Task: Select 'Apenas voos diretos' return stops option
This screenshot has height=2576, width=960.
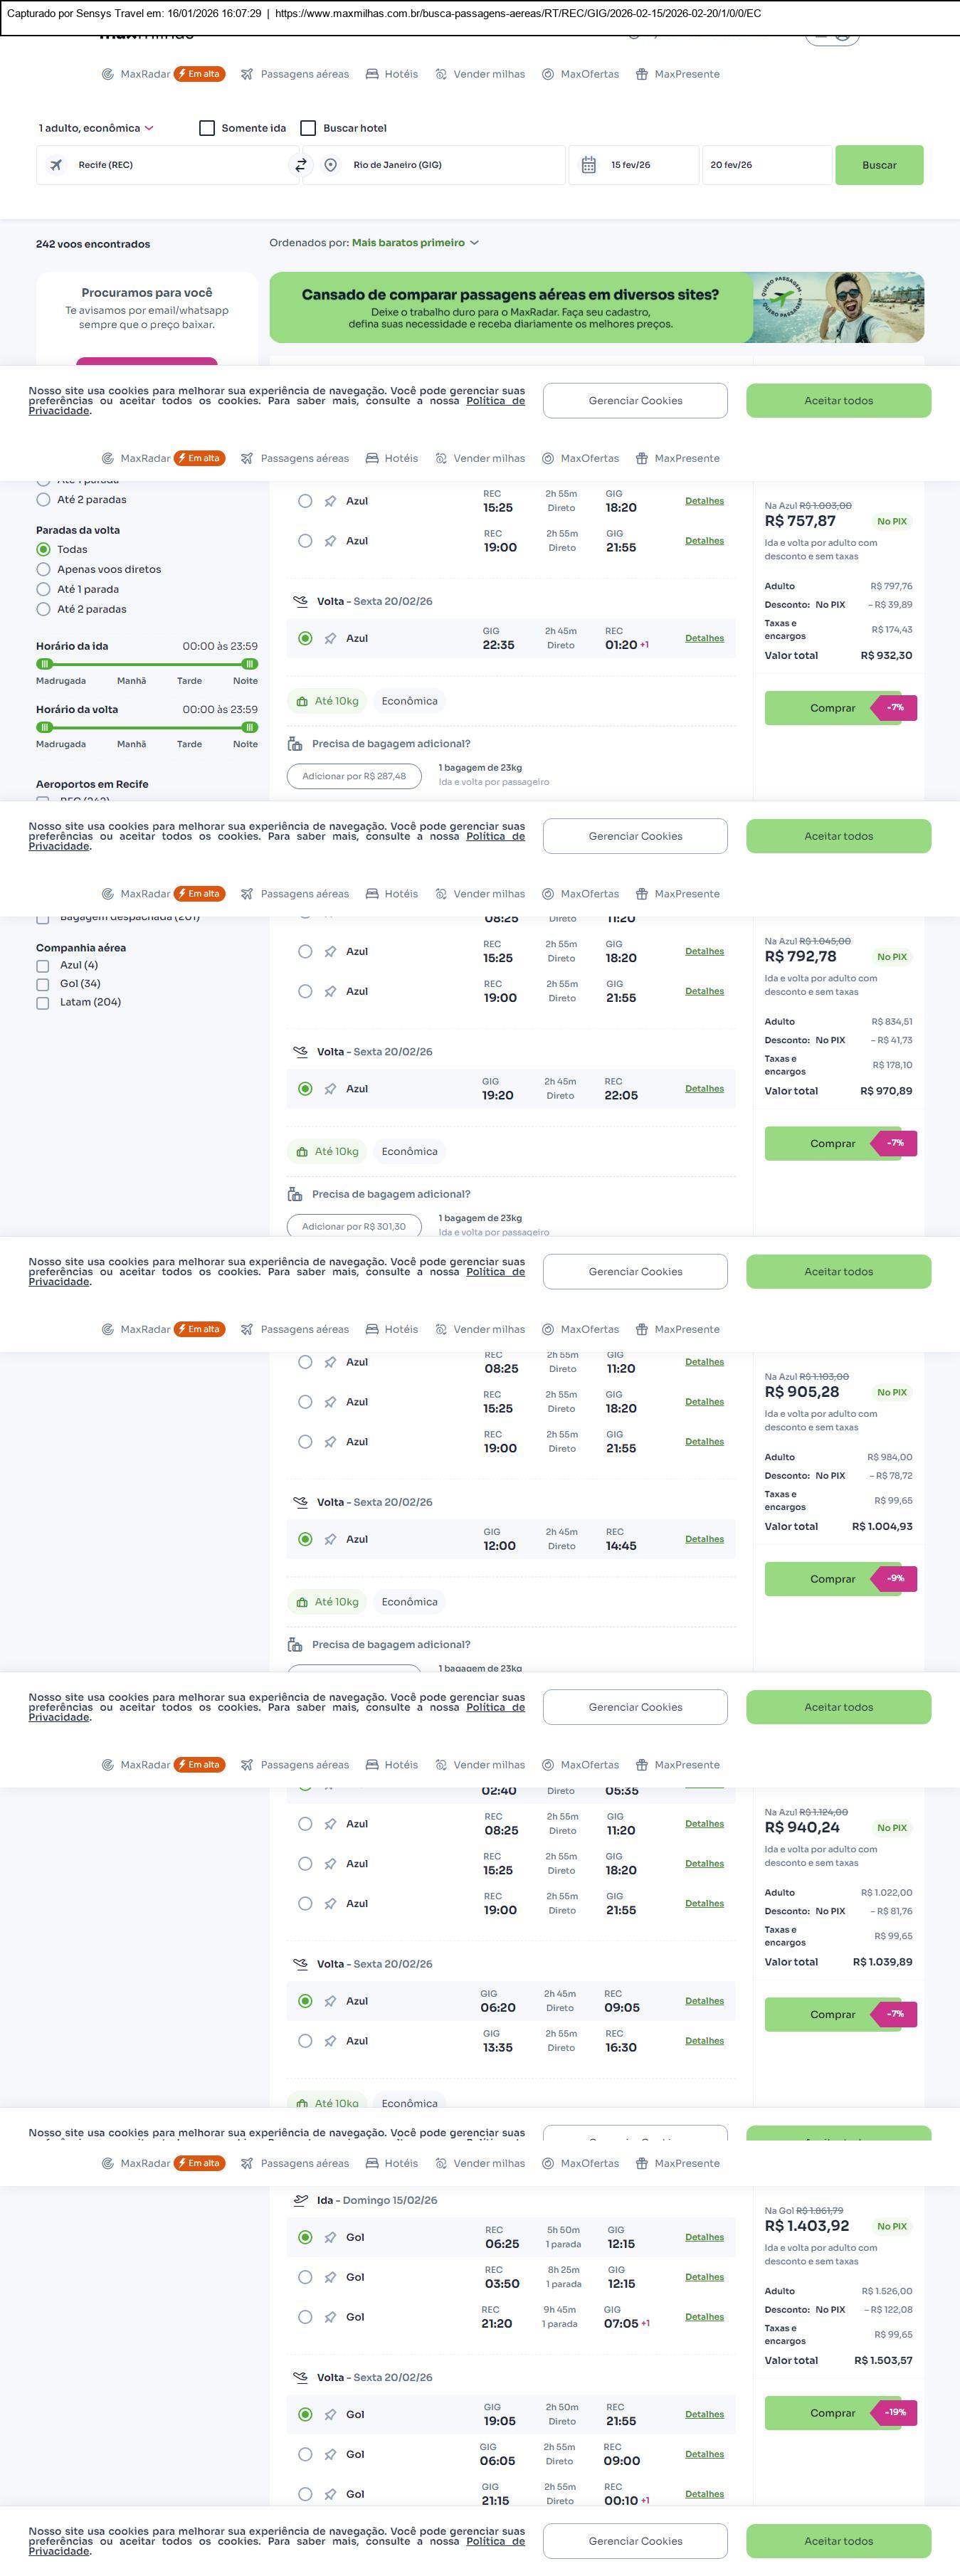Action: 43,570
